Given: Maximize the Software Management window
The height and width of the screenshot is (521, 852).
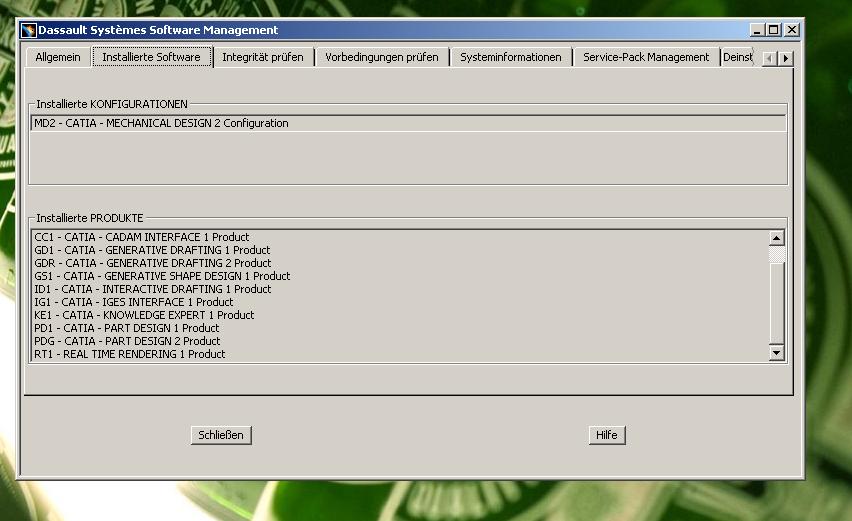Looking at the screenshot, I should coord(773,30).
